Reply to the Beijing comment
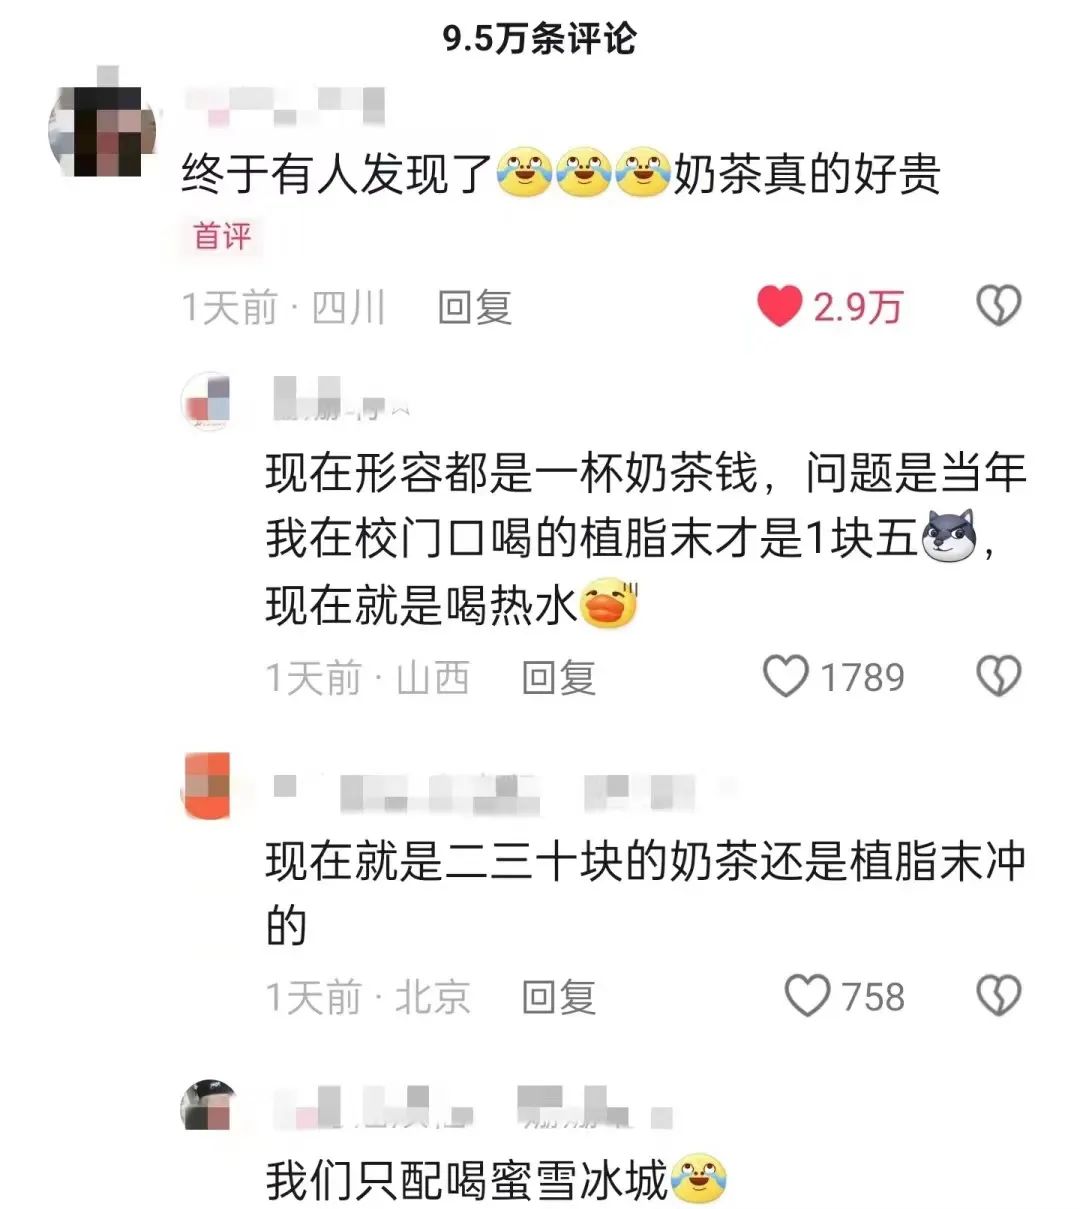The image size is (1080, 1209). (559, 997)
